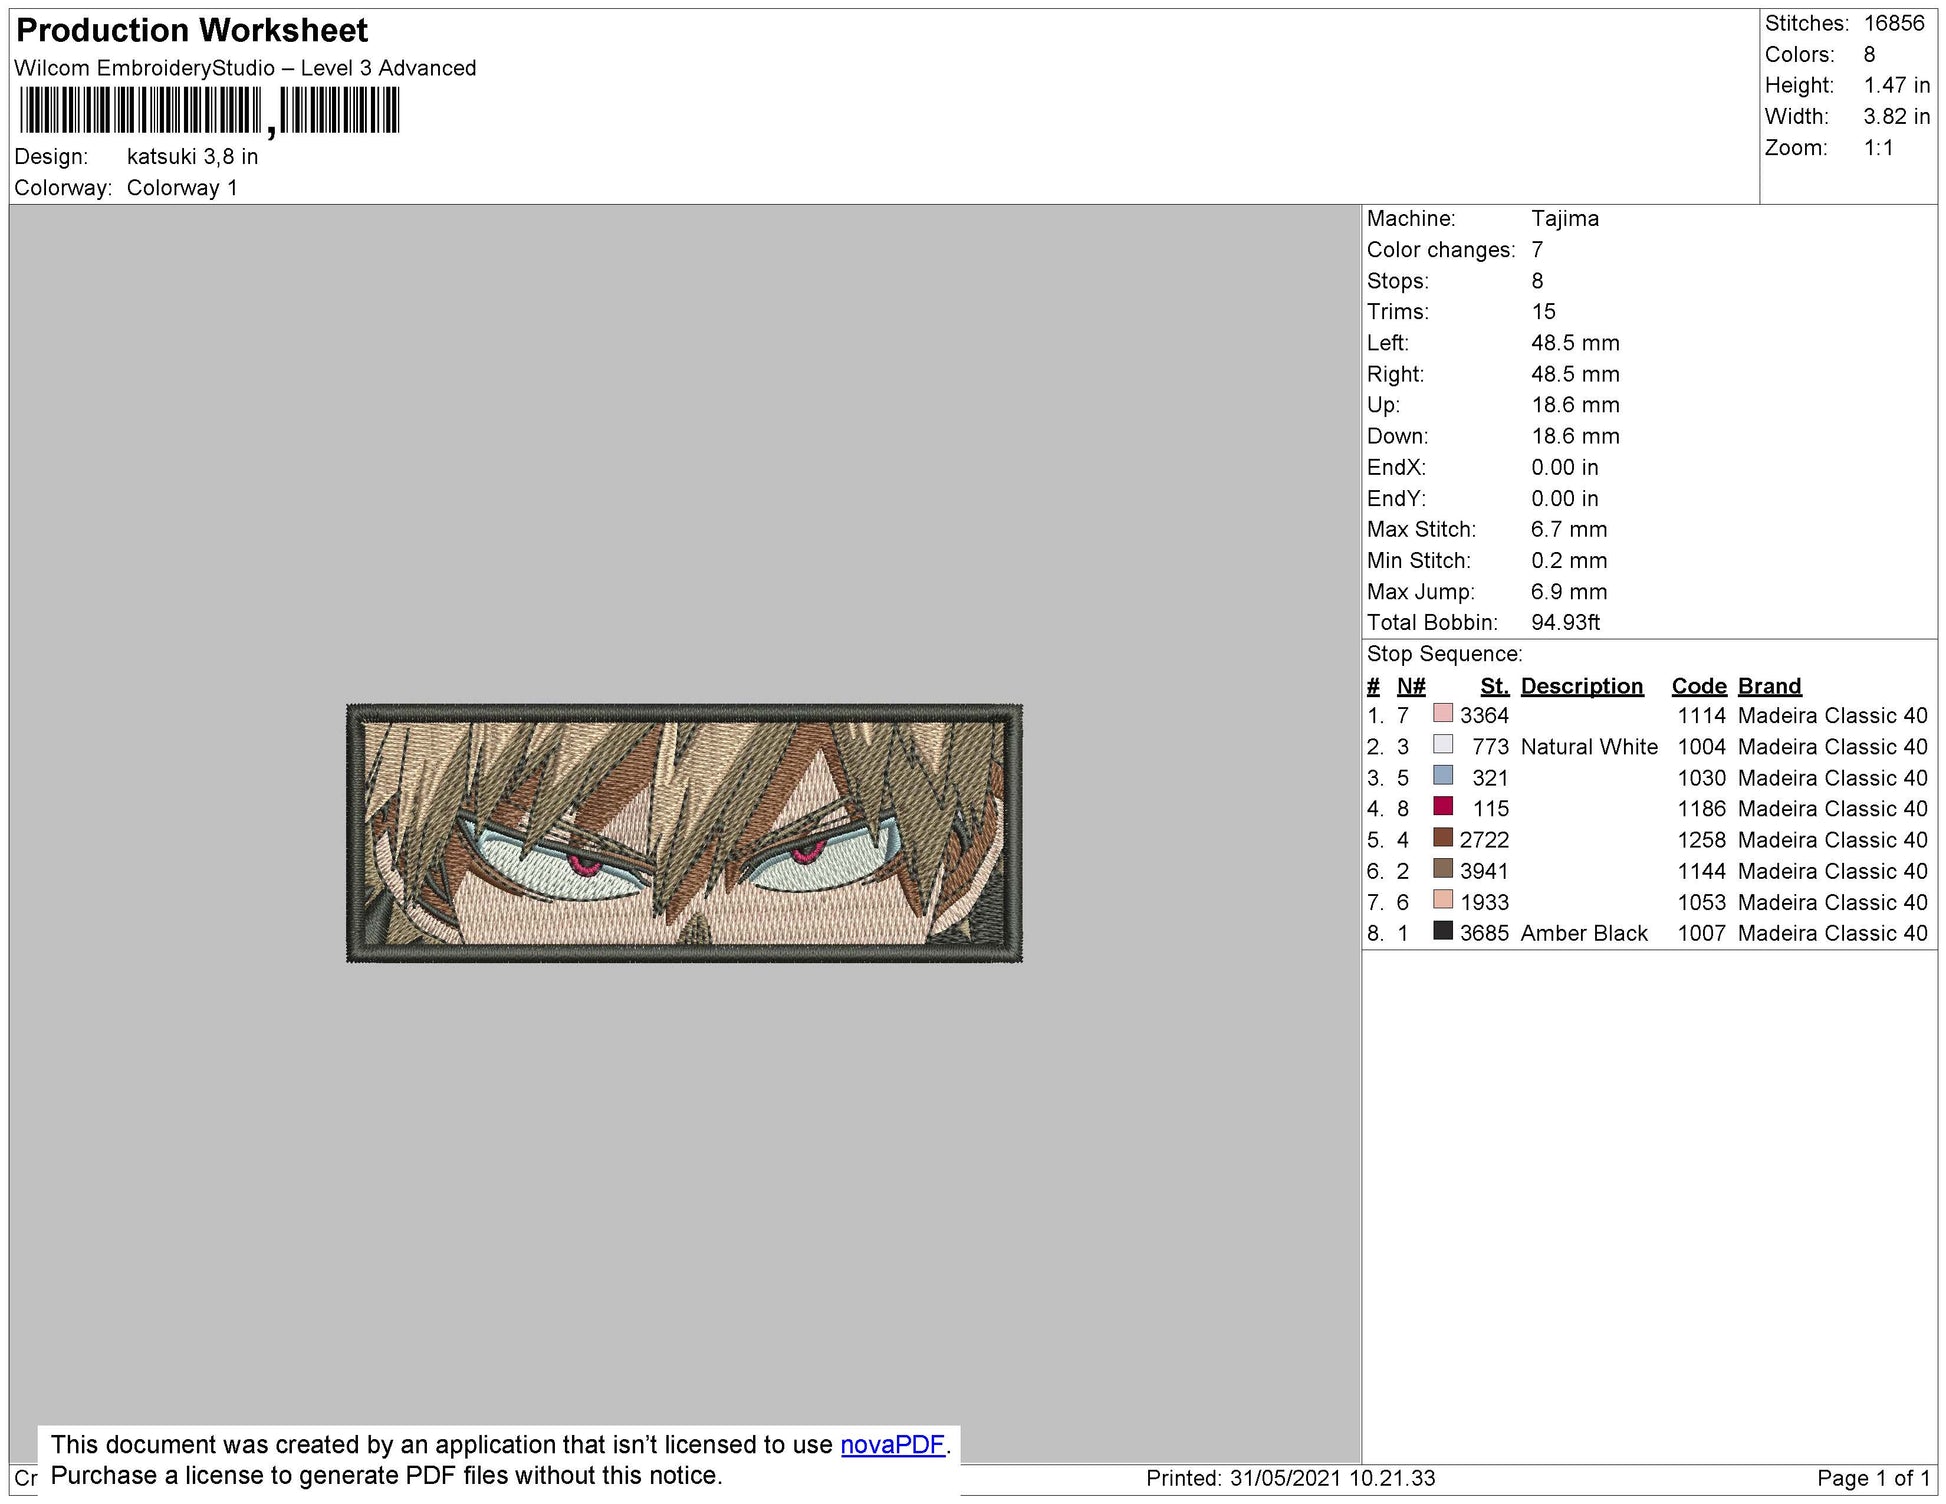Screen dimensions: 1946x1504
Task: Click the novaPDF link in the notice
Action: click(892, 1445)
